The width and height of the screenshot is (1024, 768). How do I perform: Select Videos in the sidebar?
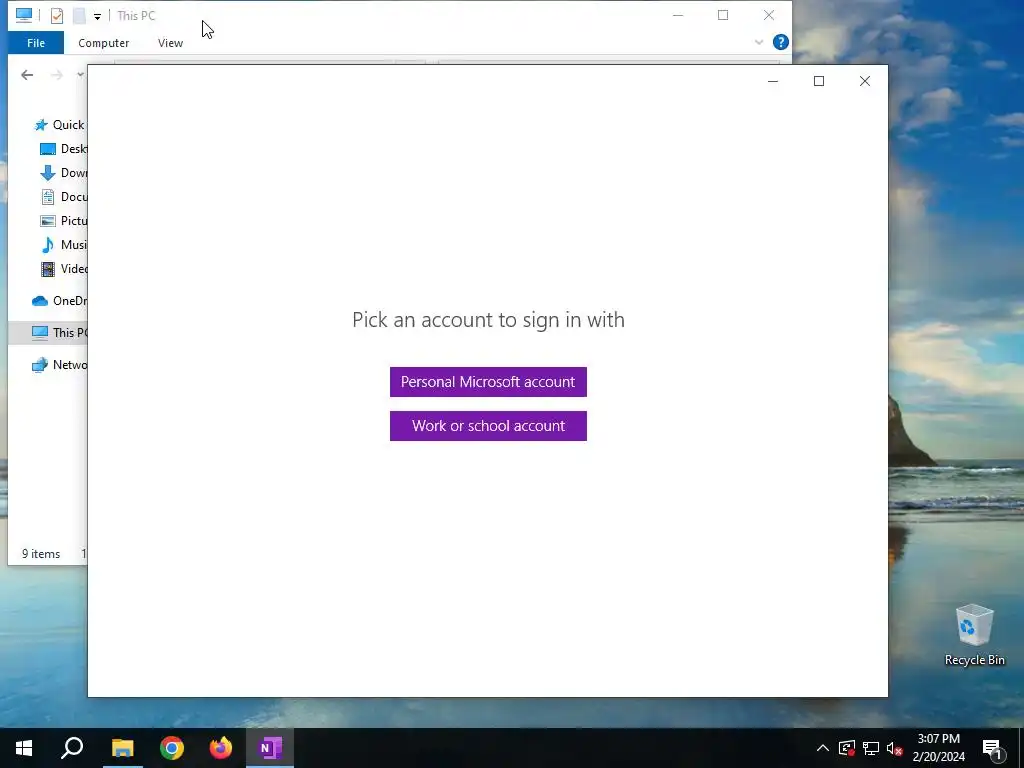(x=63, y=268)
